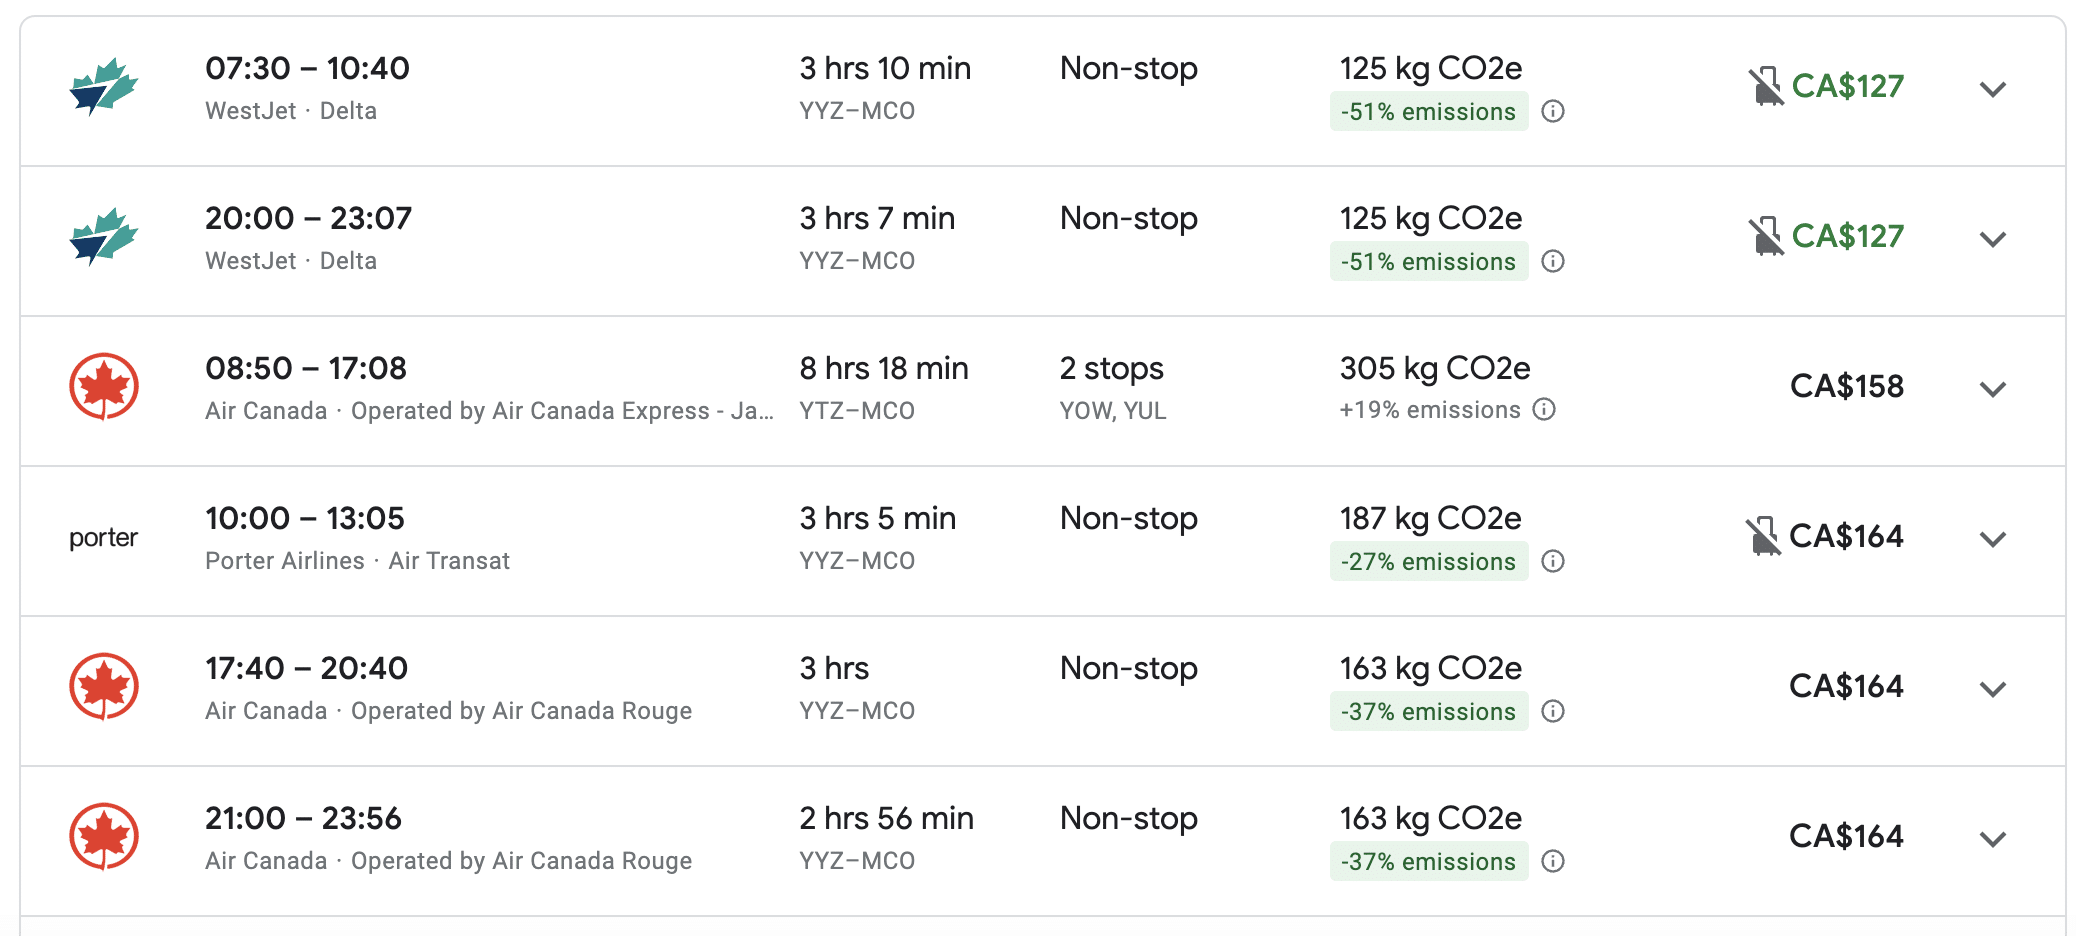Expand the 2-stop Air Canada flight details
This screenshot has width=2076, height=936.
[1992, 389]
